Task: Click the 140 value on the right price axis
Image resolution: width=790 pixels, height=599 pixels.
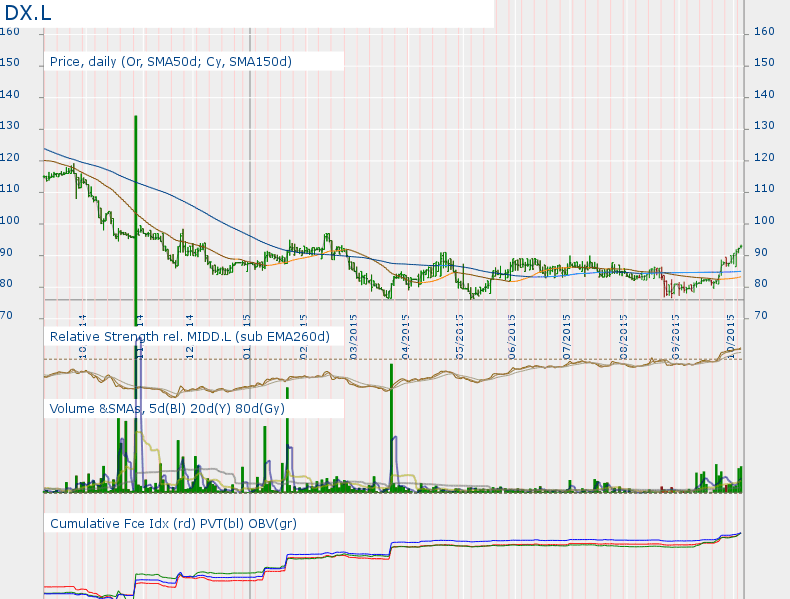Action: pos(764,94)
